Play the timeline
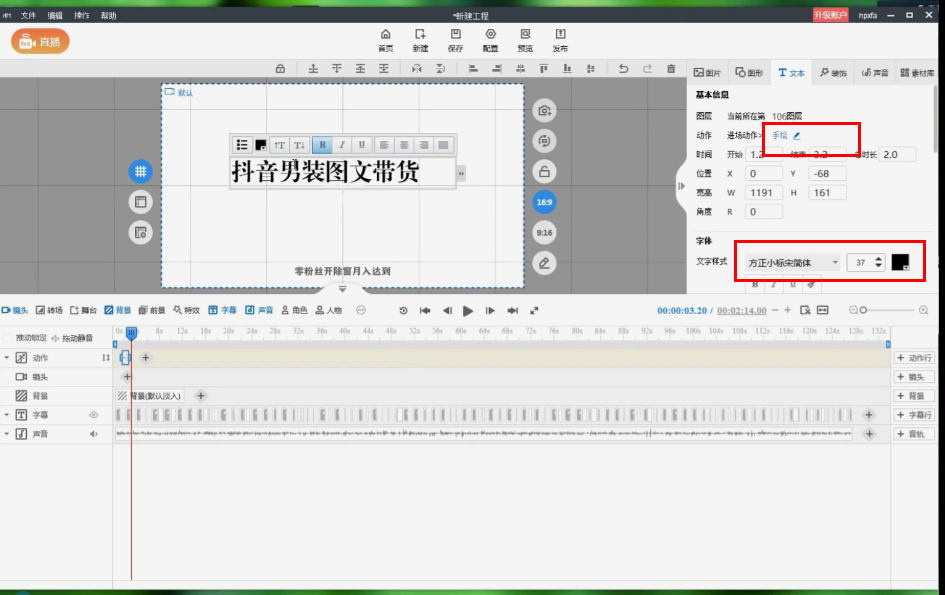Viewport: 945px width, 595px height. pyautogui.click(x=468, y=310)
